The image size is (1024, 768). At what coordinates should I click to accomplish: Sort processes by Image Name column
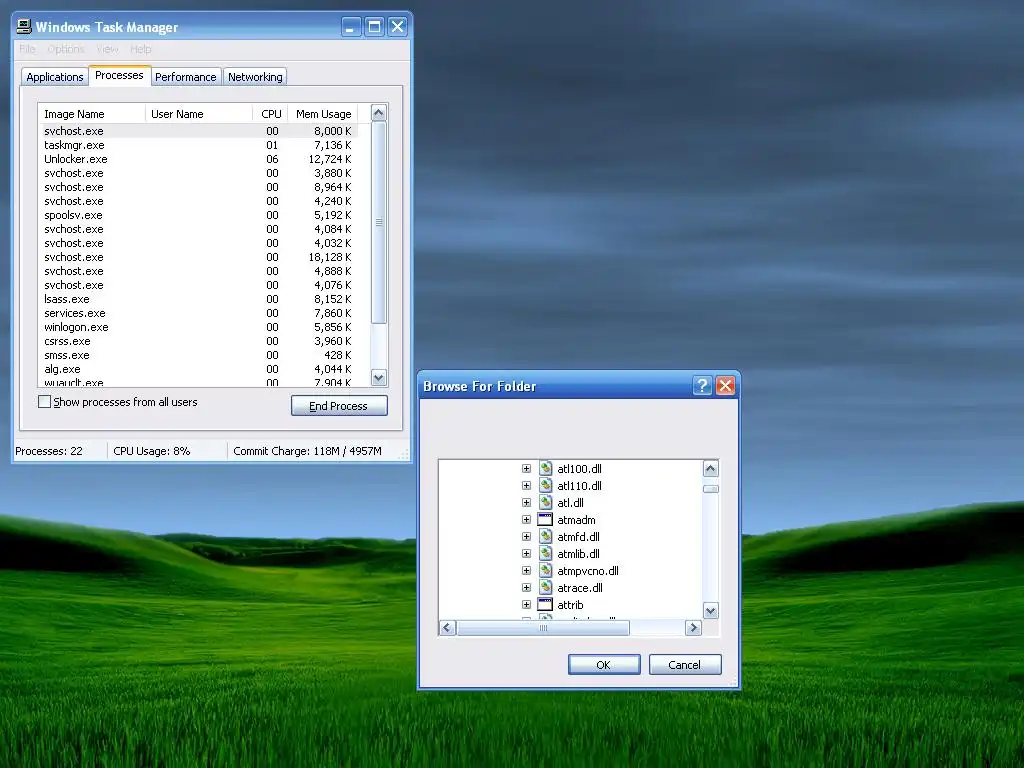click(92, 114)
